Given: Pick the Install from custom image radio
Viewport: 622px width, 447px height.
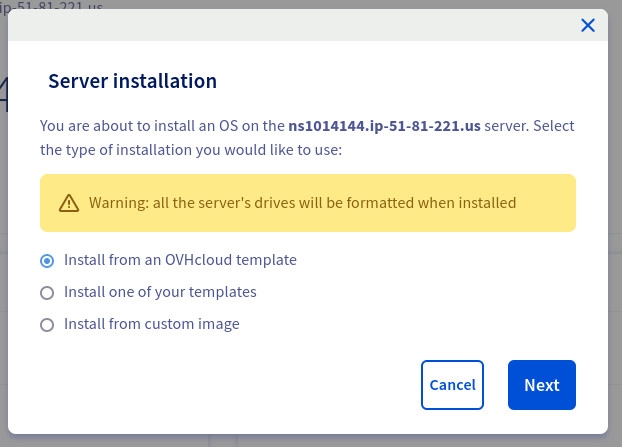Looking at the screenshot, I should tap(47, 325).
